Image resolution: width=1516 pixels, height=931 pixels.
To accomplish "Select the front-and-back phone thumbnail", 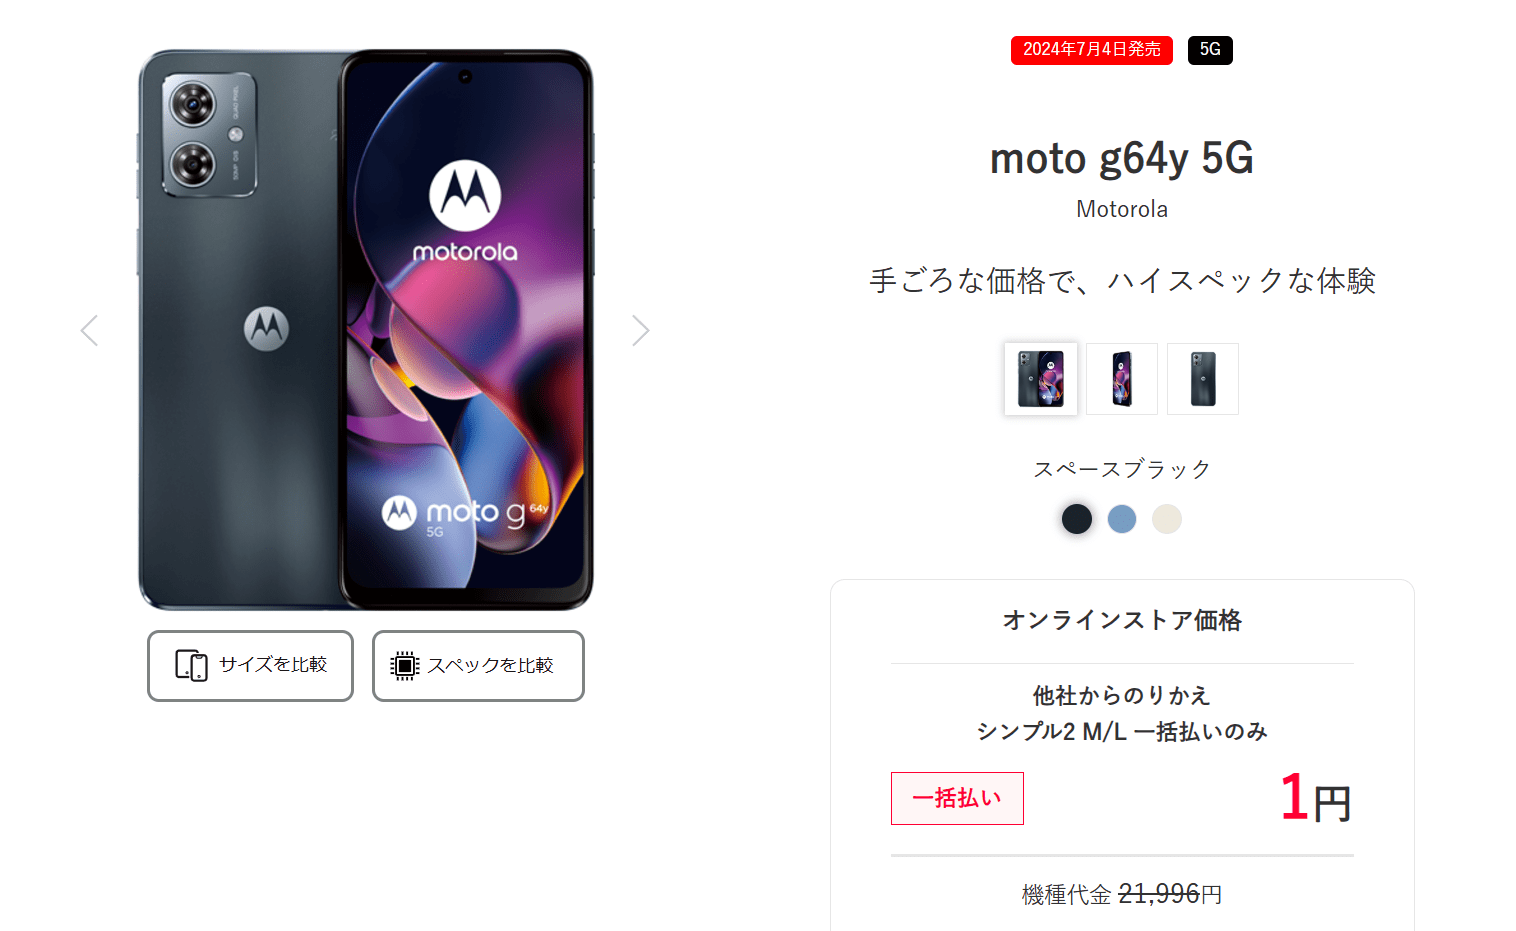I will (x=1041, y=379).
